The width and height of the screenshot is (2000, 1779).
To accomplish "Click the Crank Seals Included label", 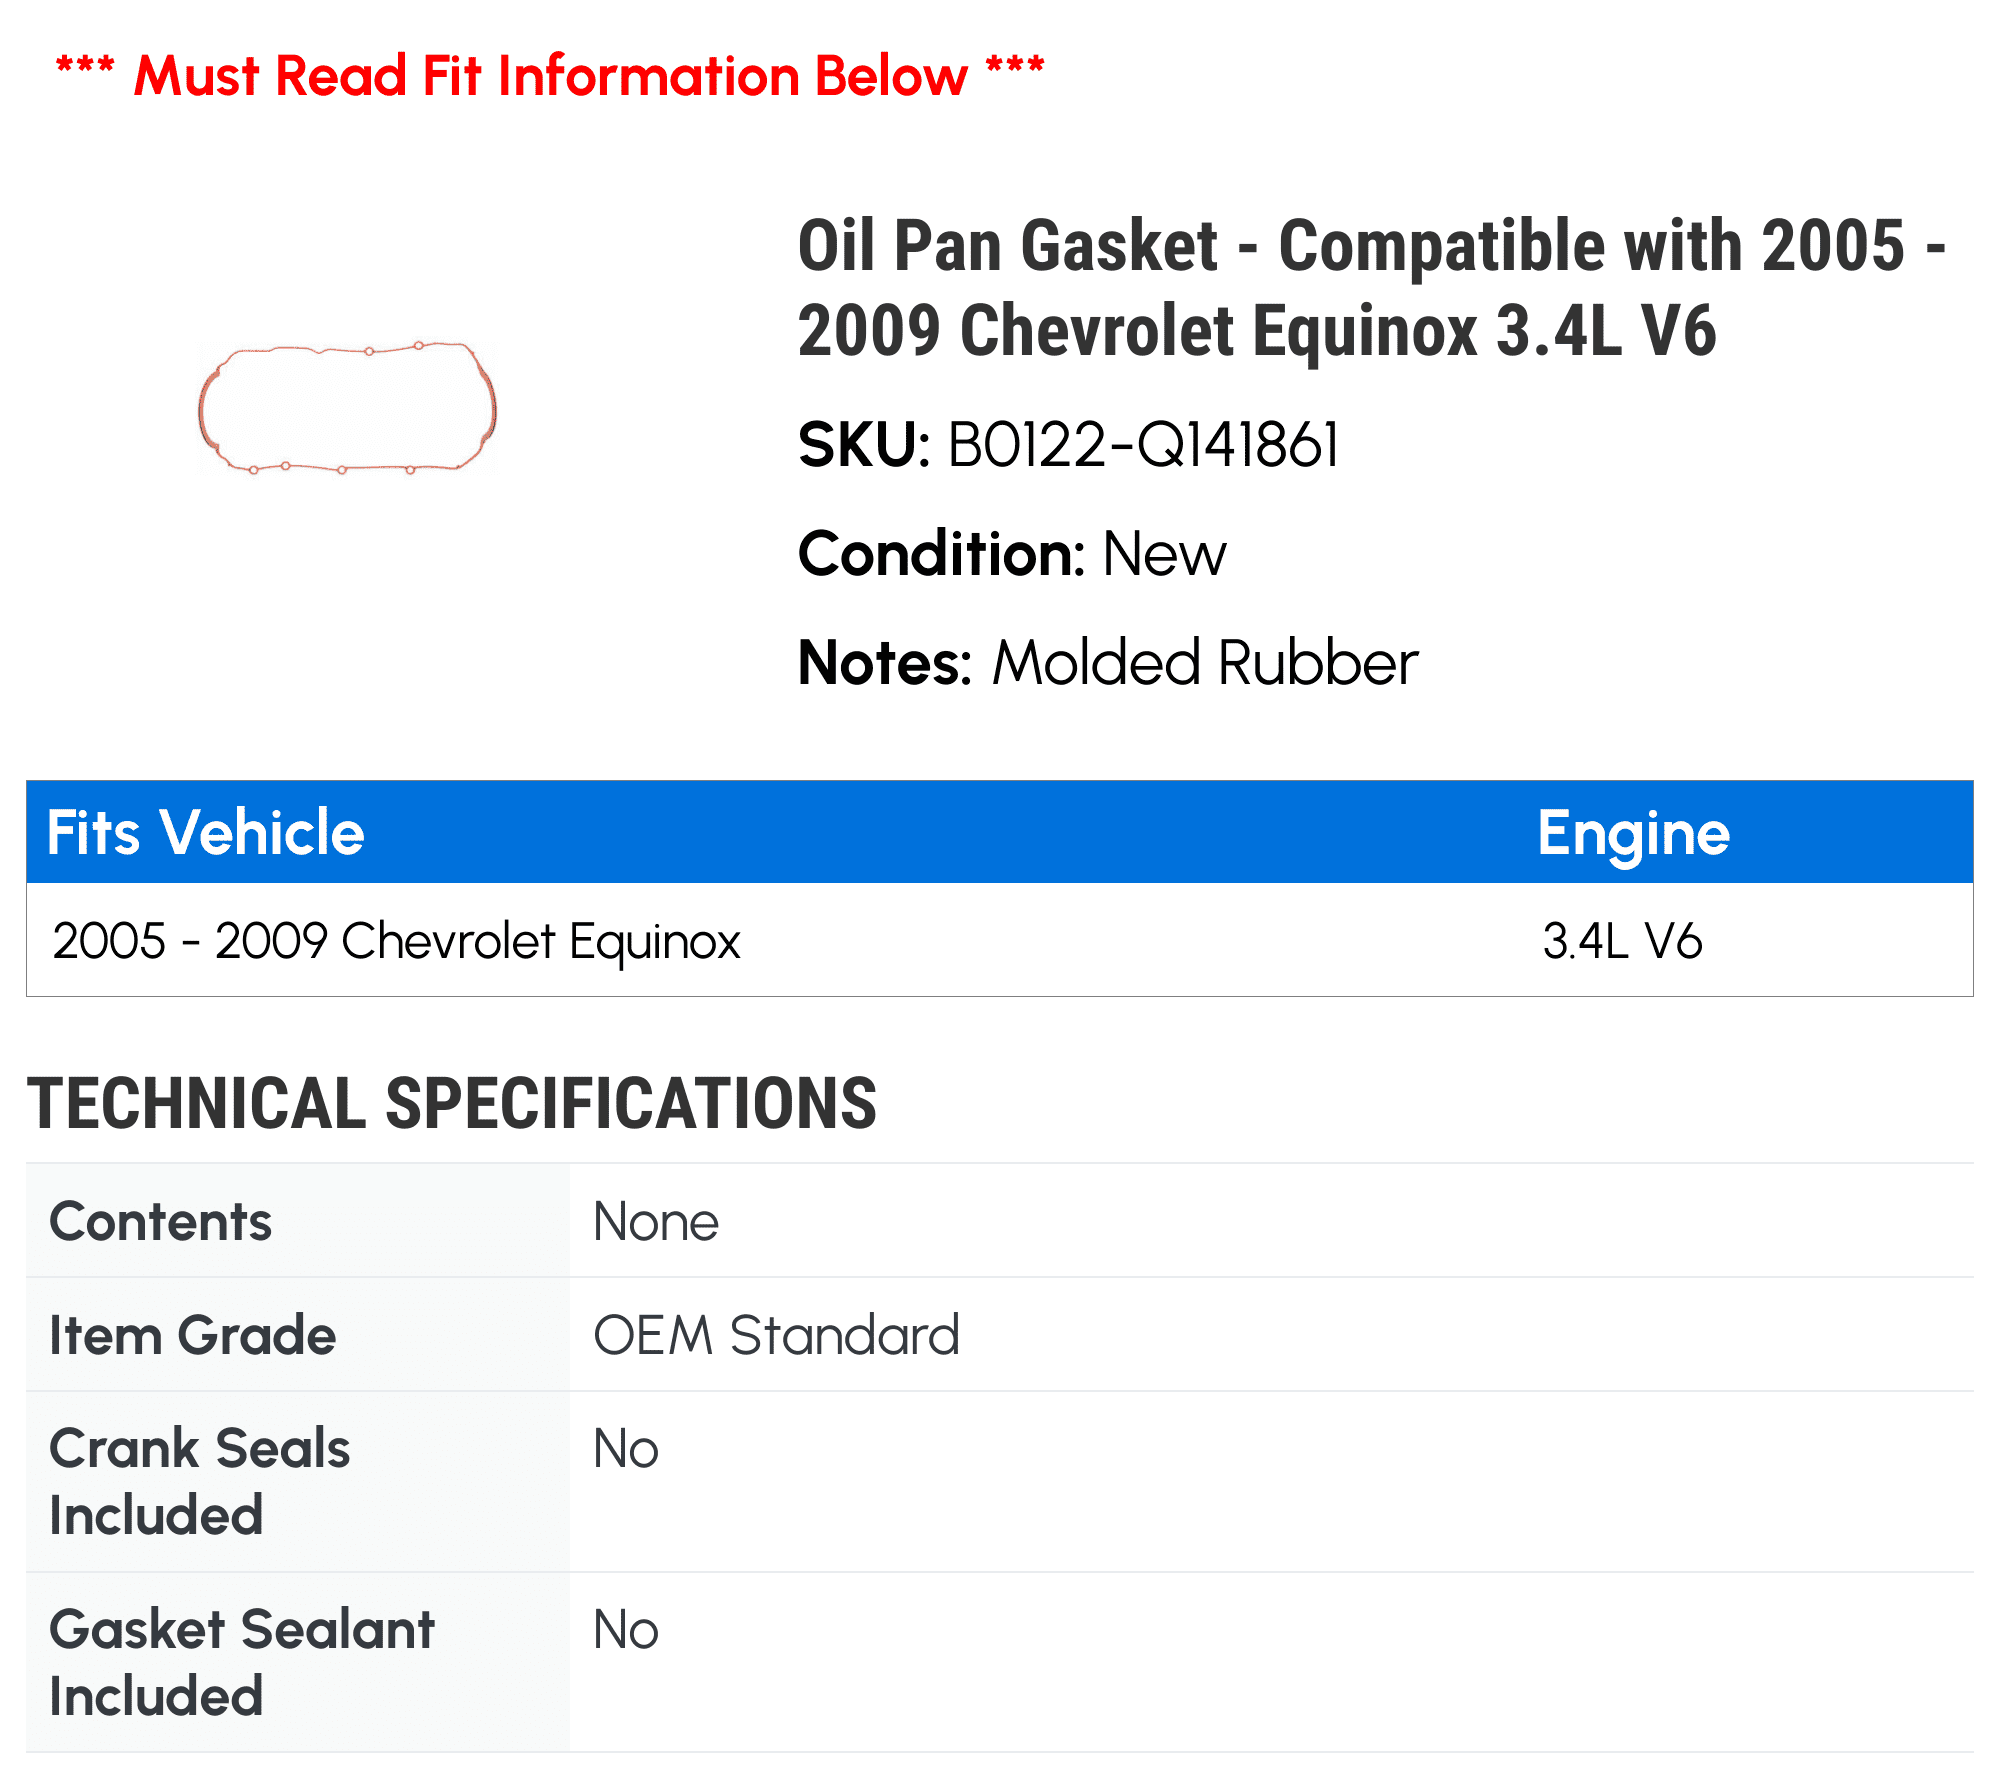I will pyautogui.click(x=200, y=1481).
